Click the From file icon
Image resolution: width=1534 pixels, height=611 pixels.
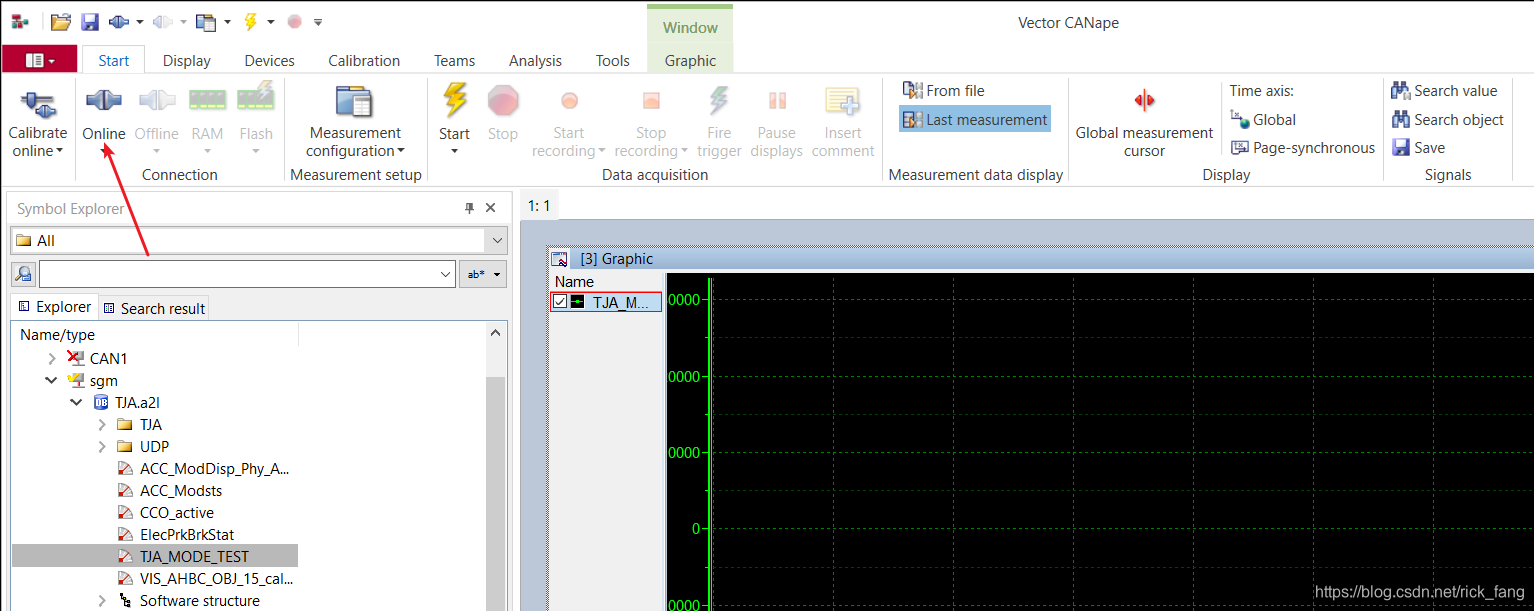pos(912,90)
